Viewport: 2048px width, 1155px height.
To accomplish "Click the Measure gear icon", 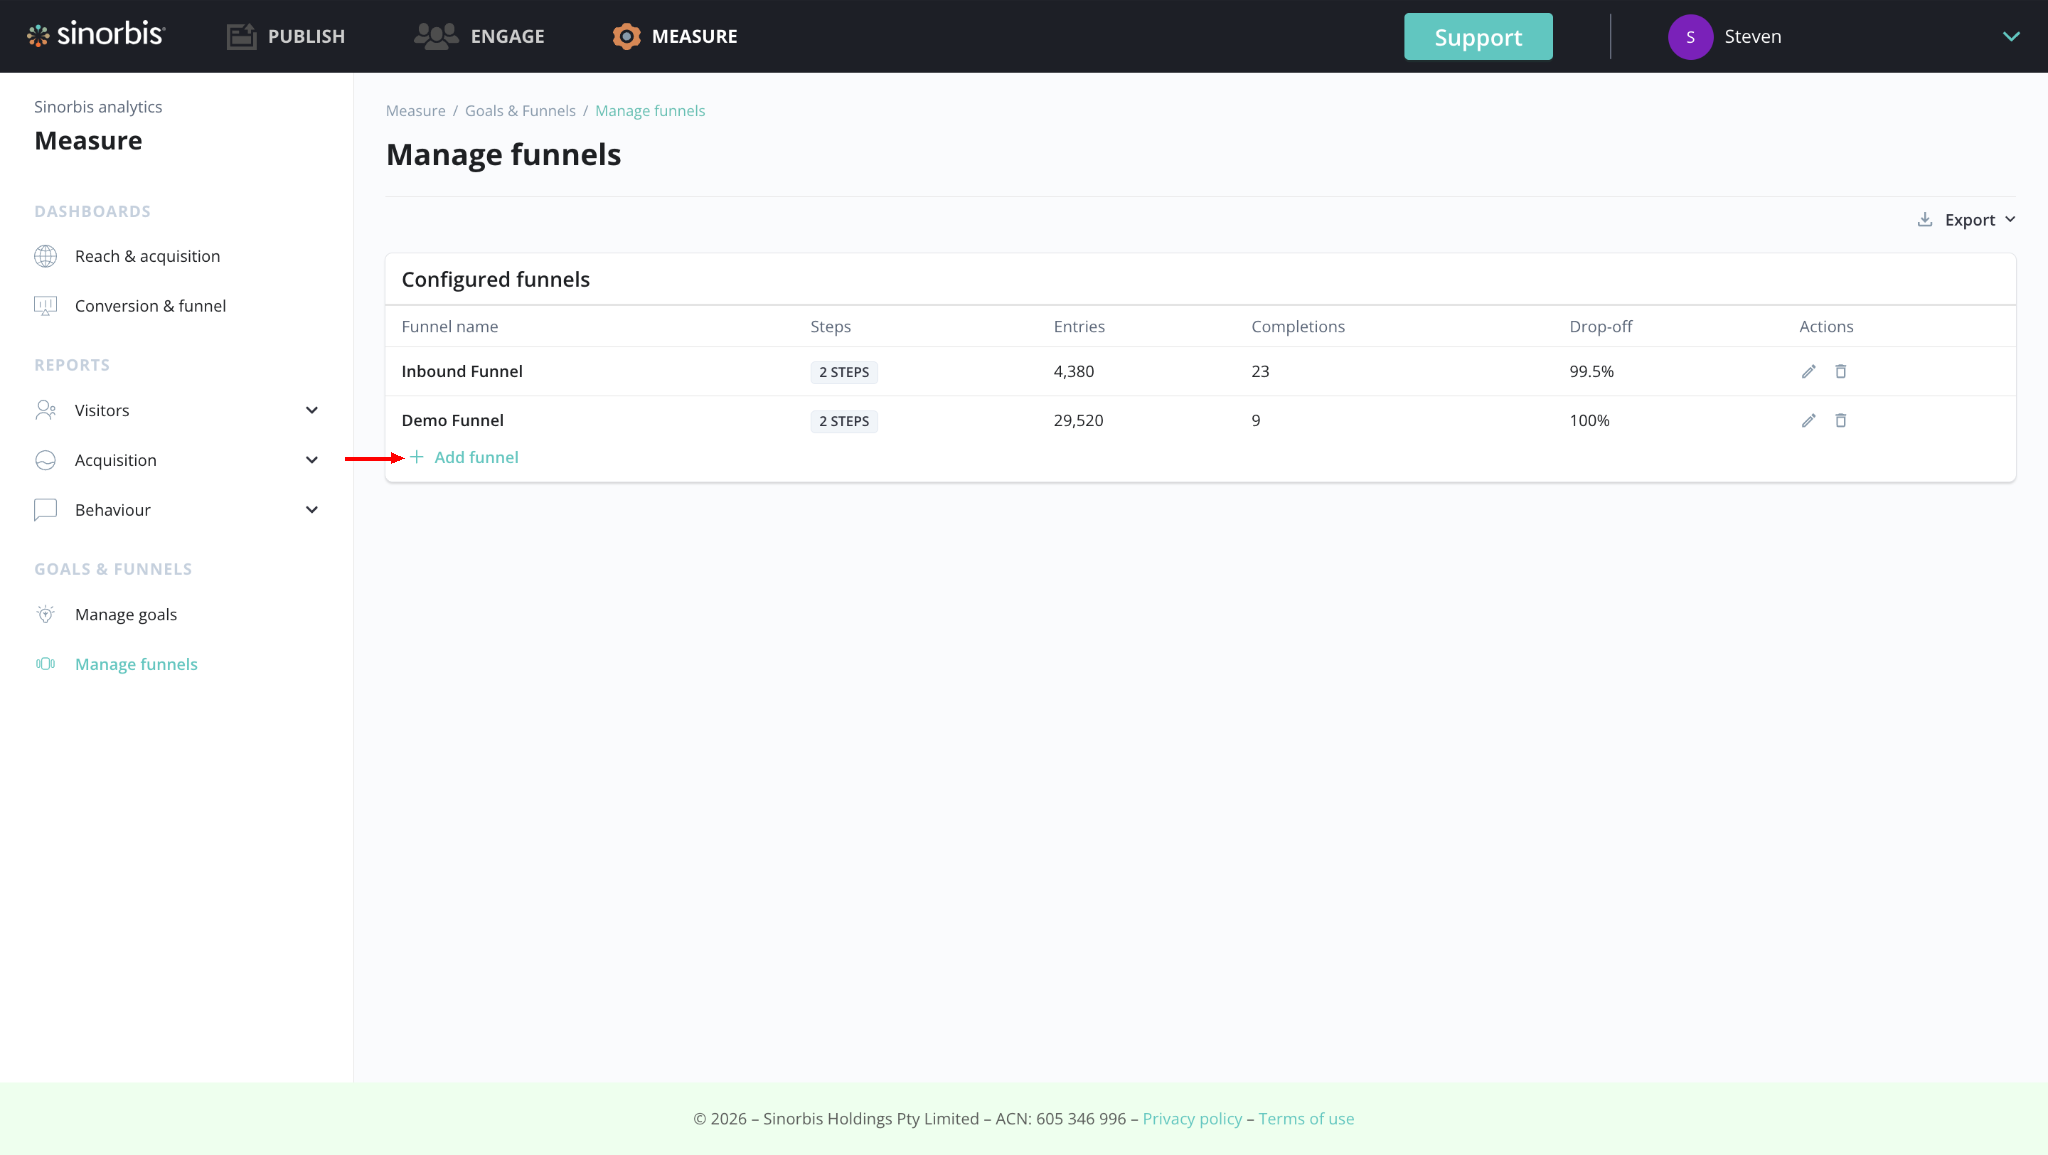I will click(x=627, y=36).
